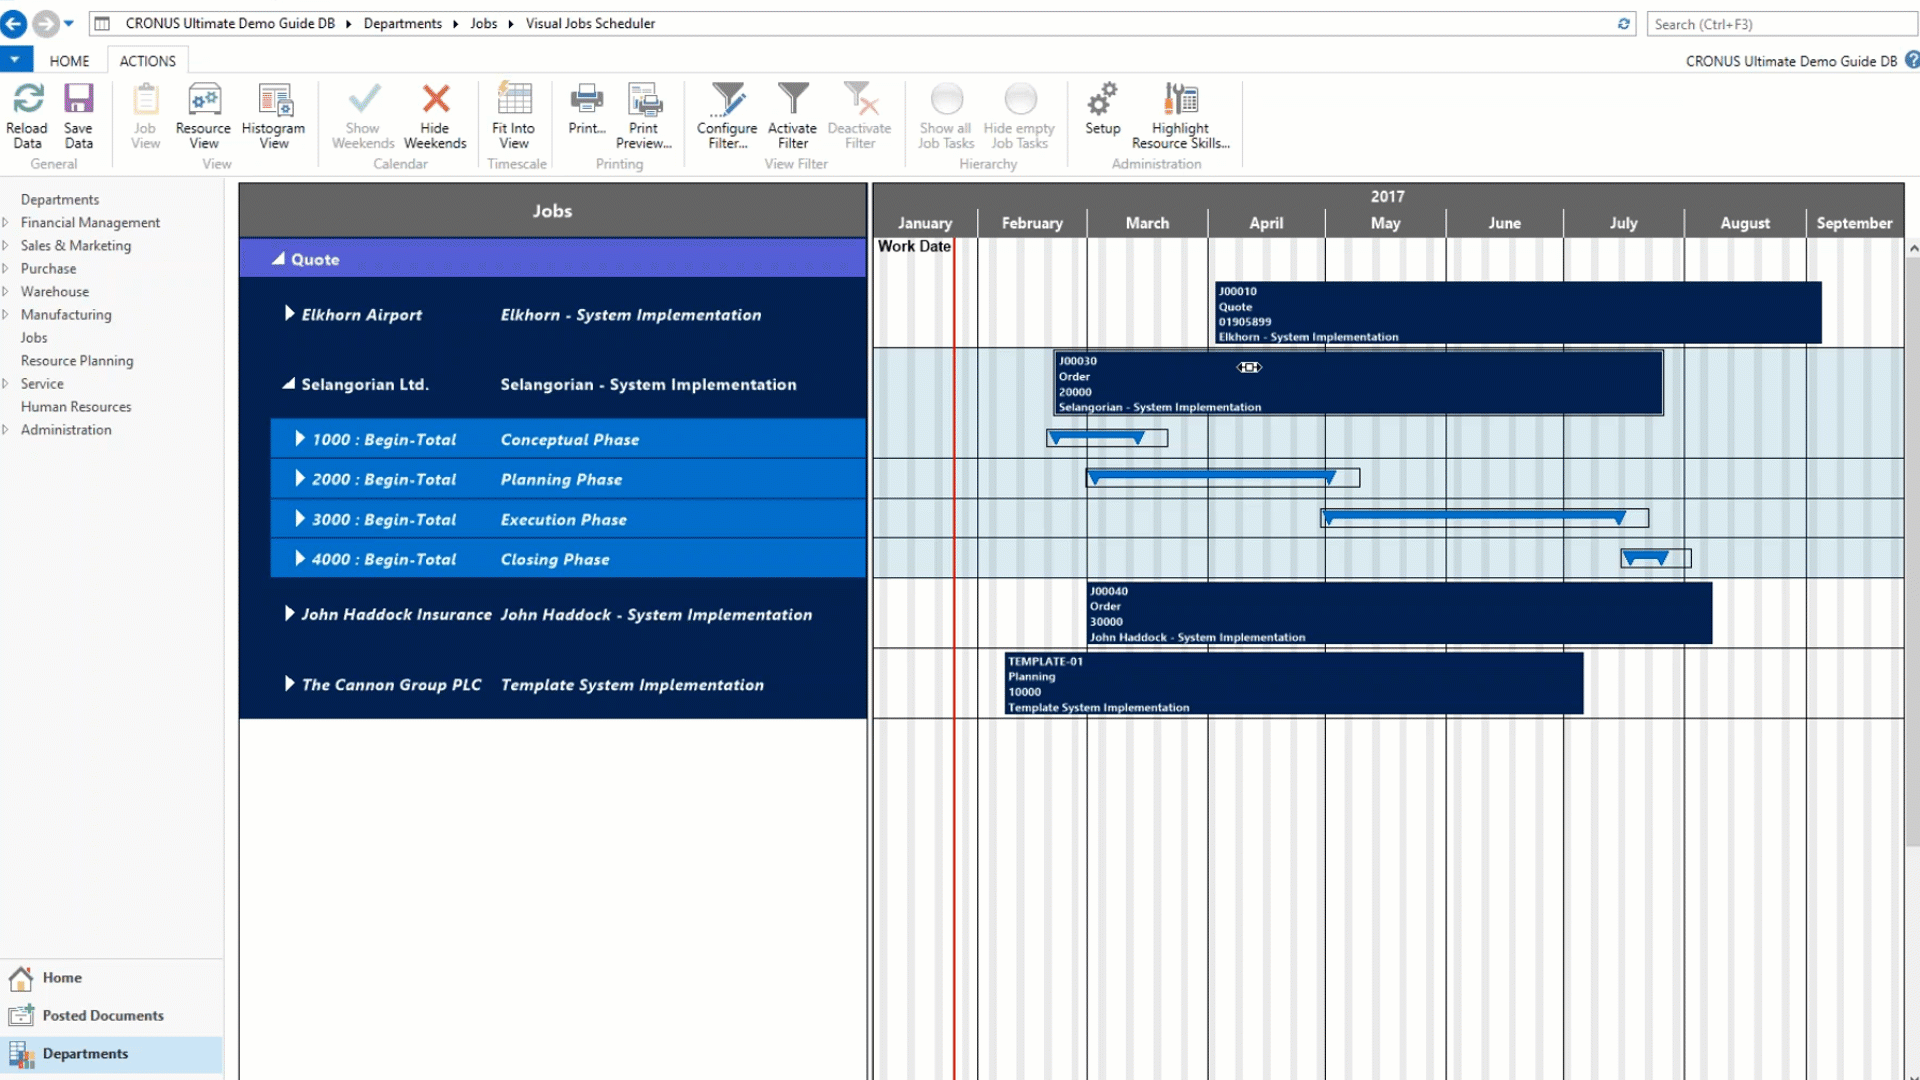The width and height of the screenshot is (1920, 1080).
Task: Select Resource Planning in navigation pane
Action: click(77, 360)
